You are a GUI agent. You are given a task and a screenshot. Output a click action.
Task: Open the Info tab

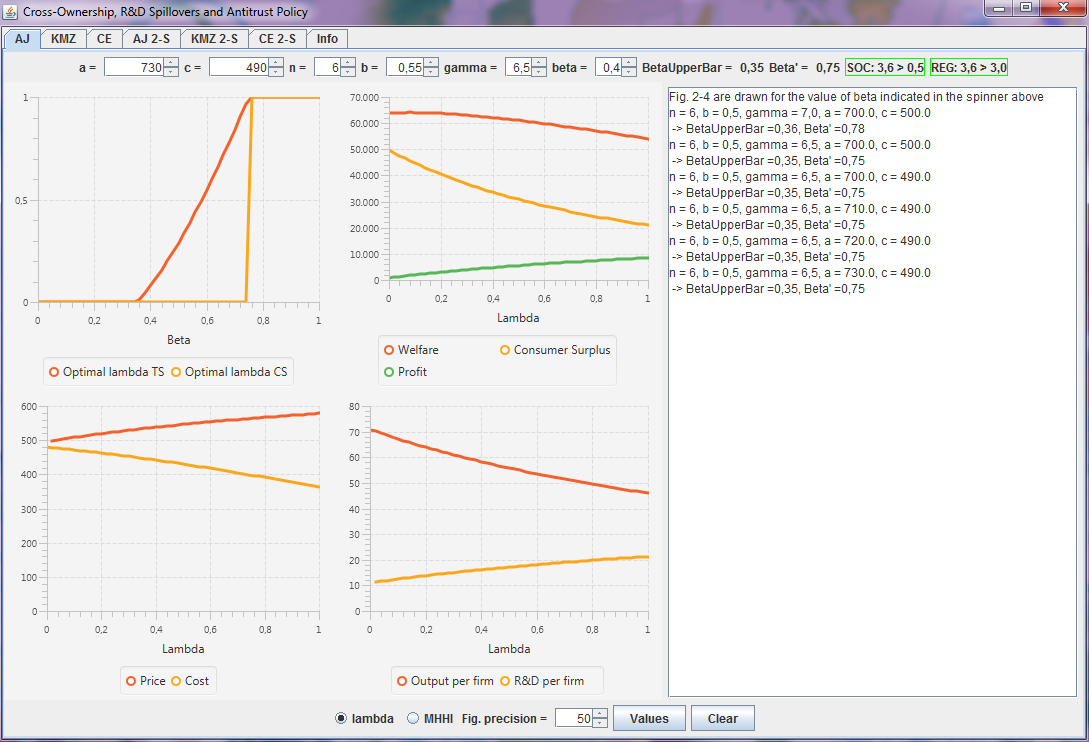(327, 39)
